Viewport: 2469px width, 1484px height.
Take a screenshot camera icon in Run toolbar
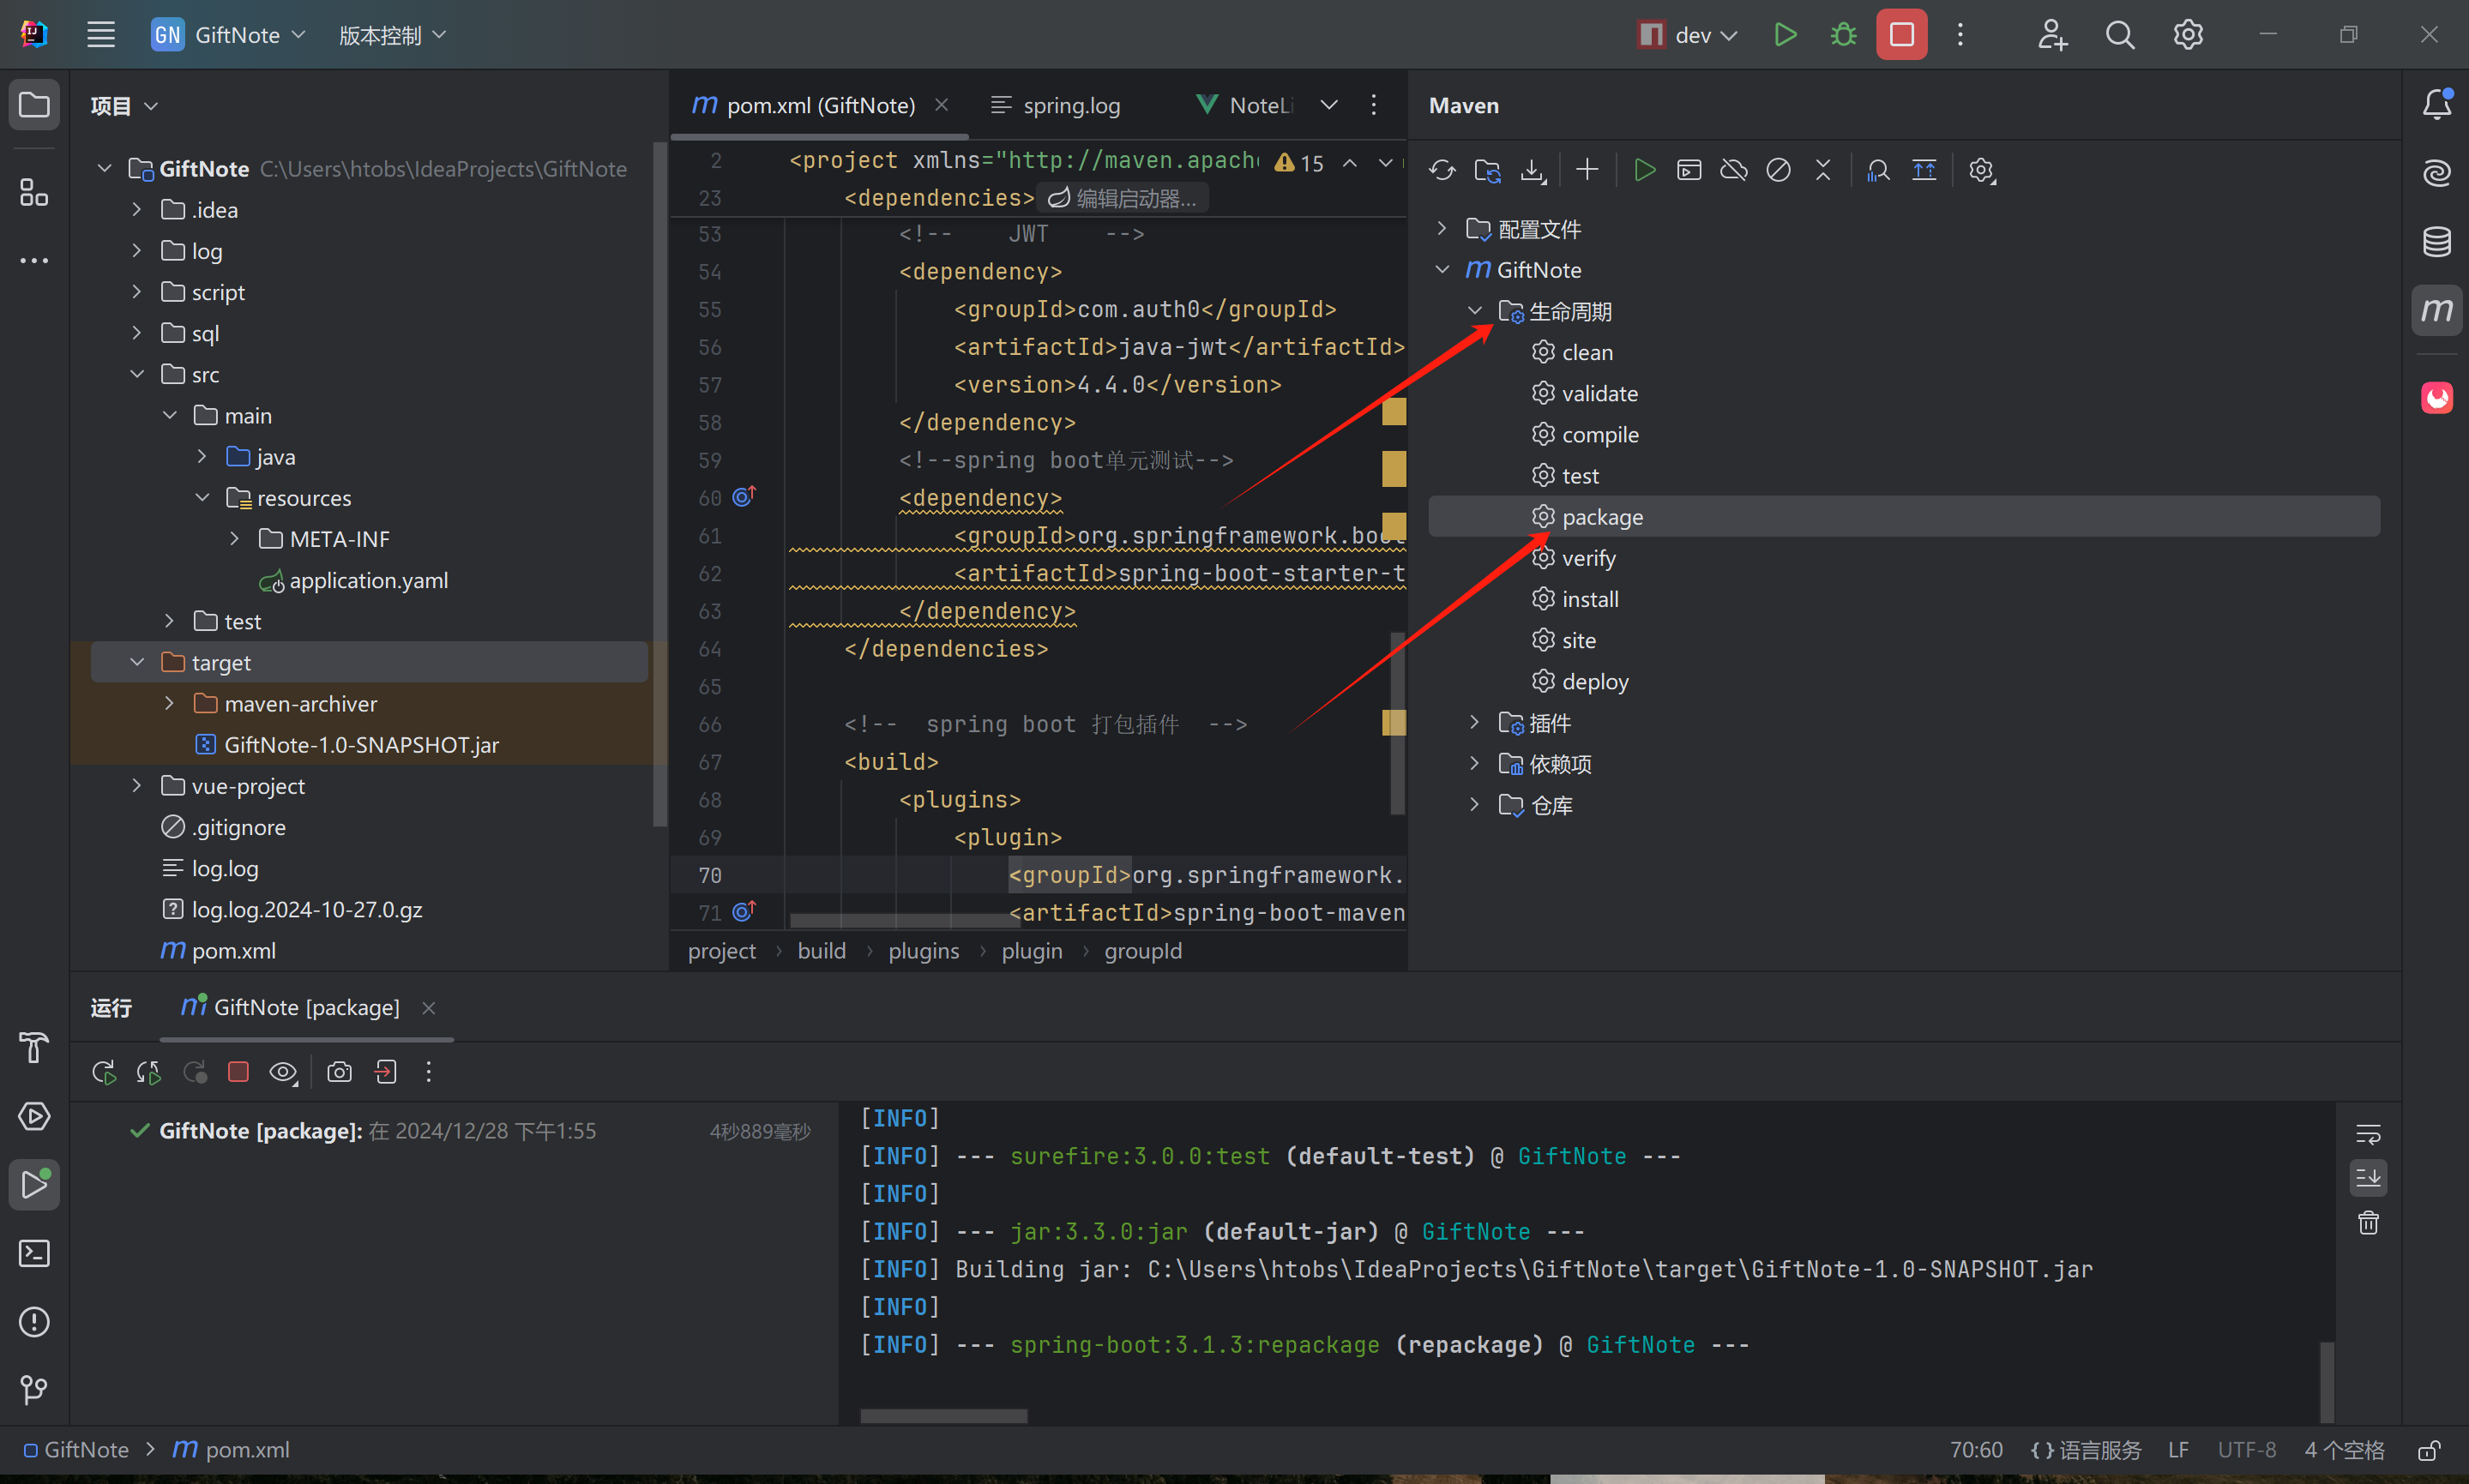(339, 1072)
